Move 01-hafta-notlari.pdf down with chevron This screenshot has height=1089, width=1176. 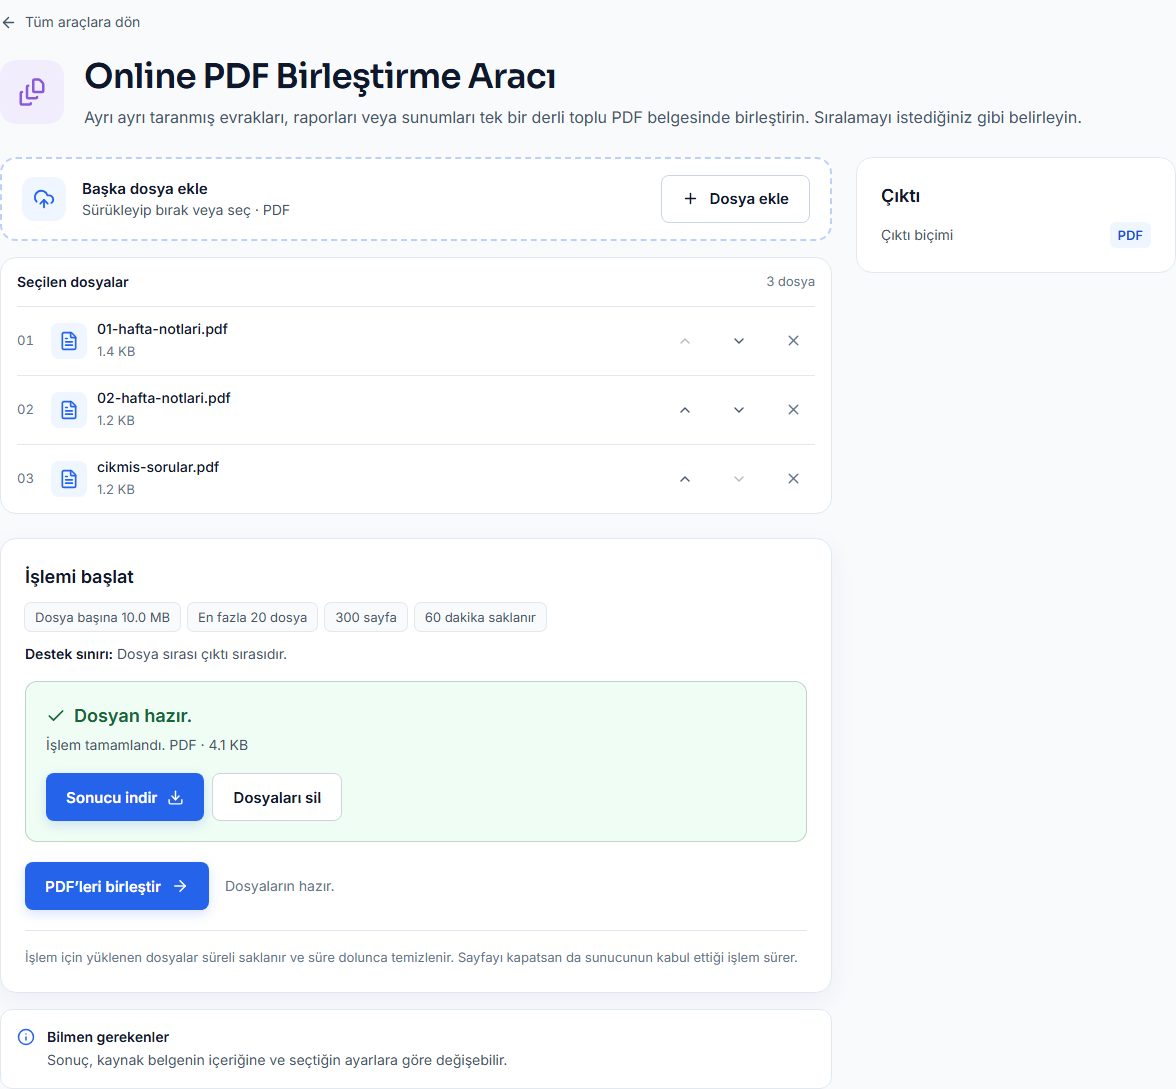click(x=739, y=340)
